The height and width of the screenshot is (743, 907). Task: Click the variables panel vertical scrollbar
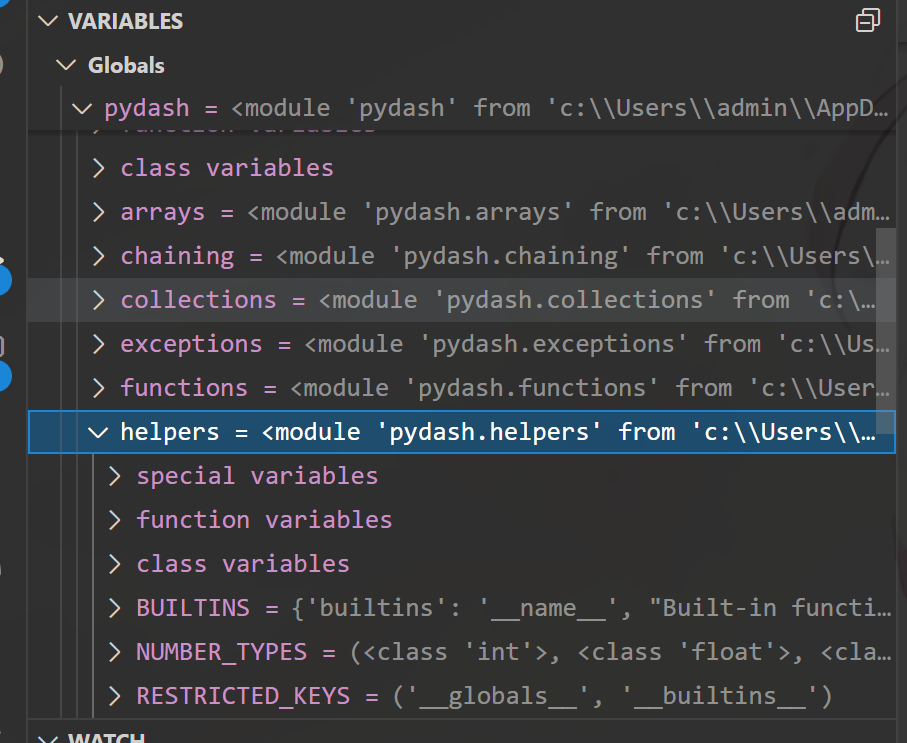(886, 331)
